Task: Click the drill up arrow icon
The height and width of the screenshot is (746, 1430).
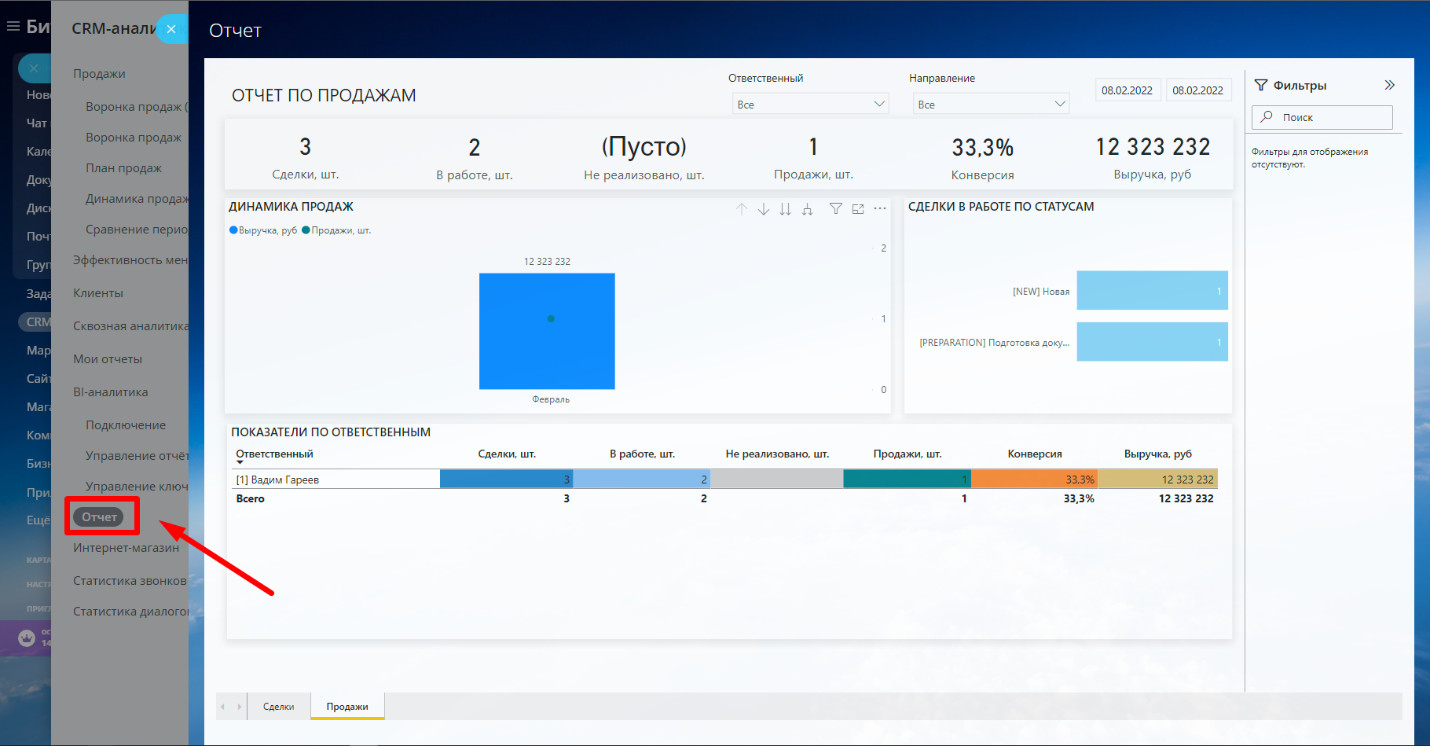Action: coord(741,209)
